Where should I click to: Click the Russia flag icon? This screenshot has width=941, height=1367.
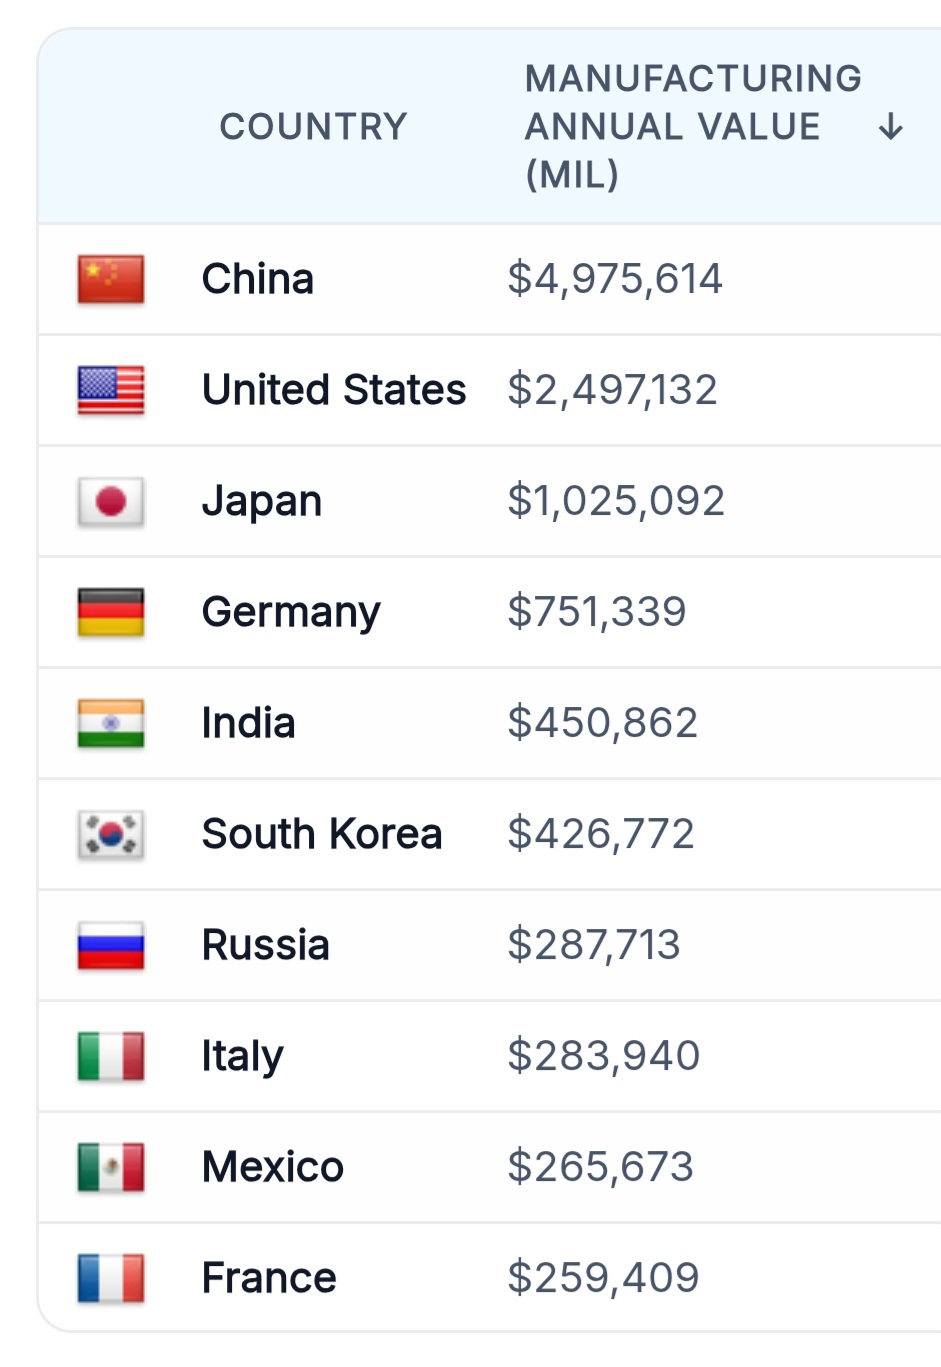[111, 945]
